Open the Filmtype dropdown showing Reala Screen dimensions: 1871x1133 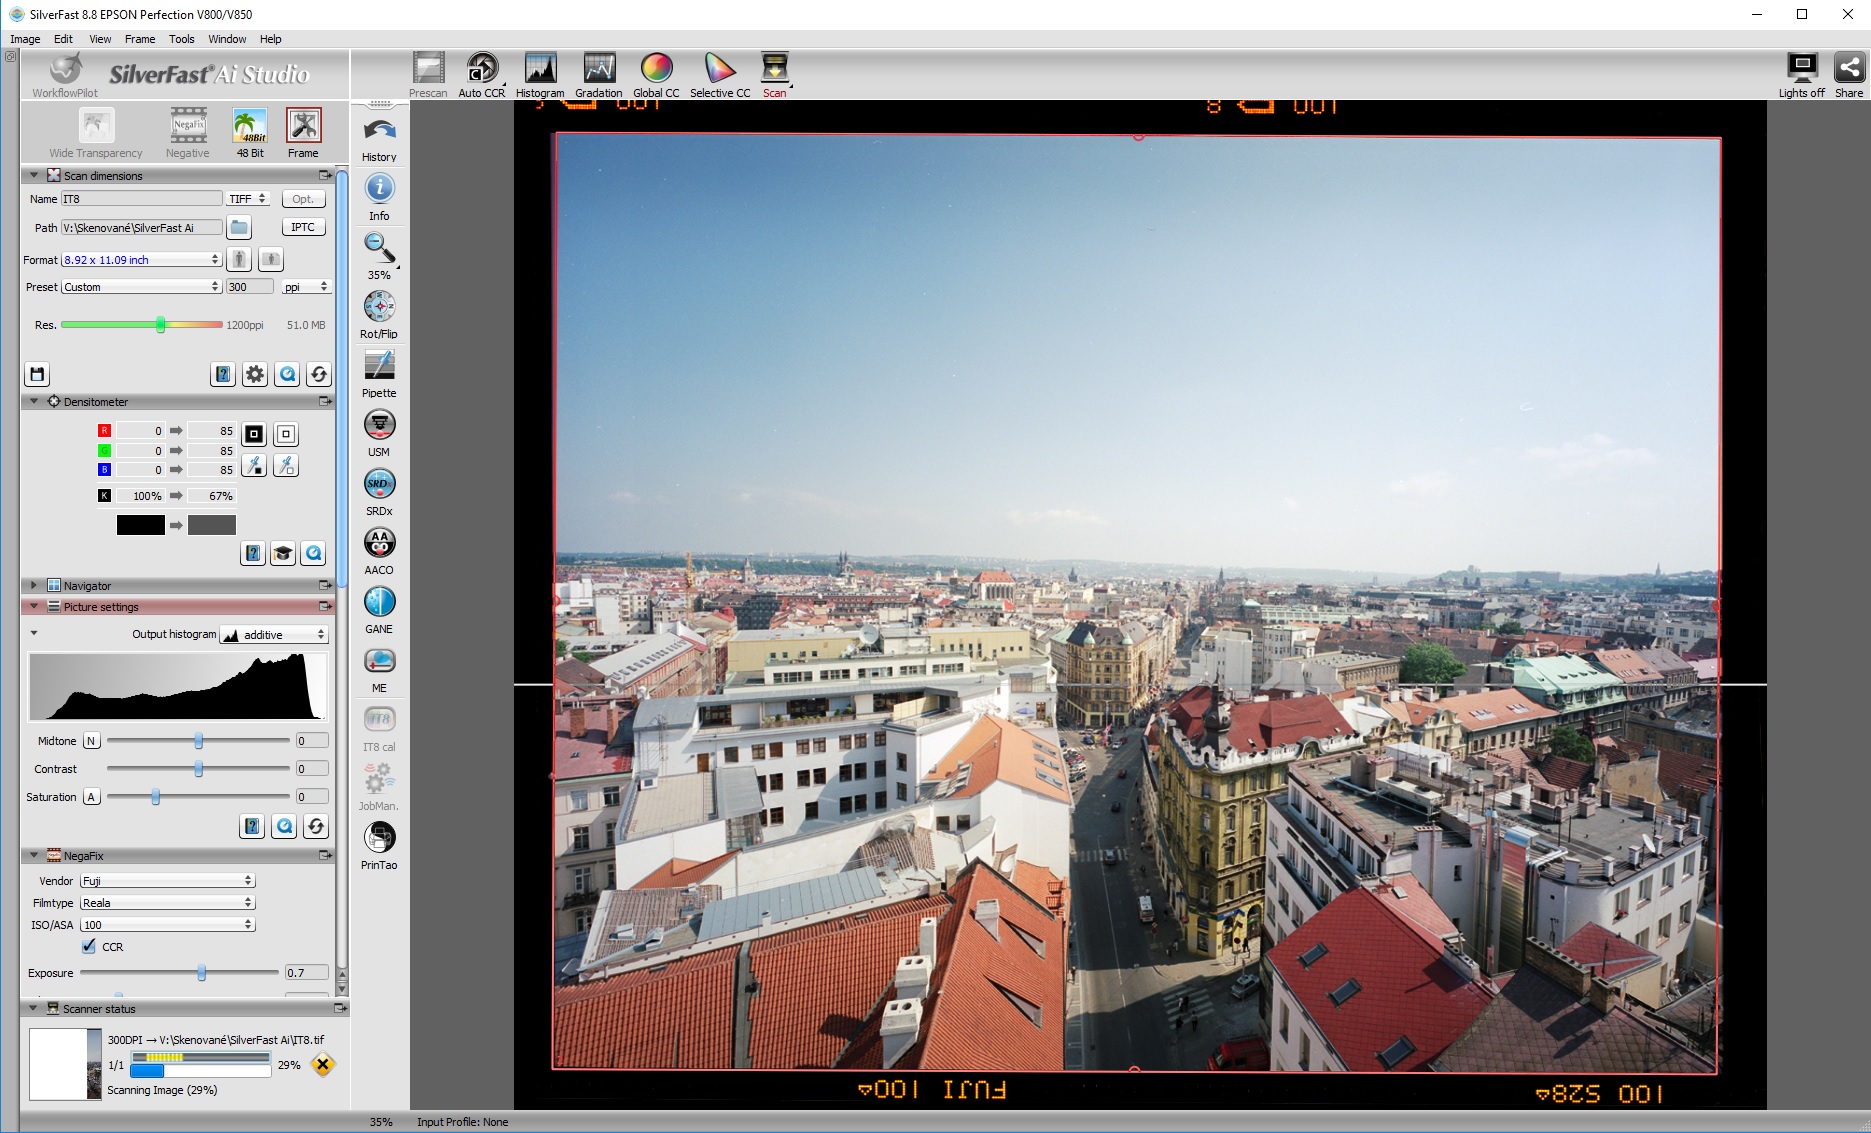coord(167,903)
